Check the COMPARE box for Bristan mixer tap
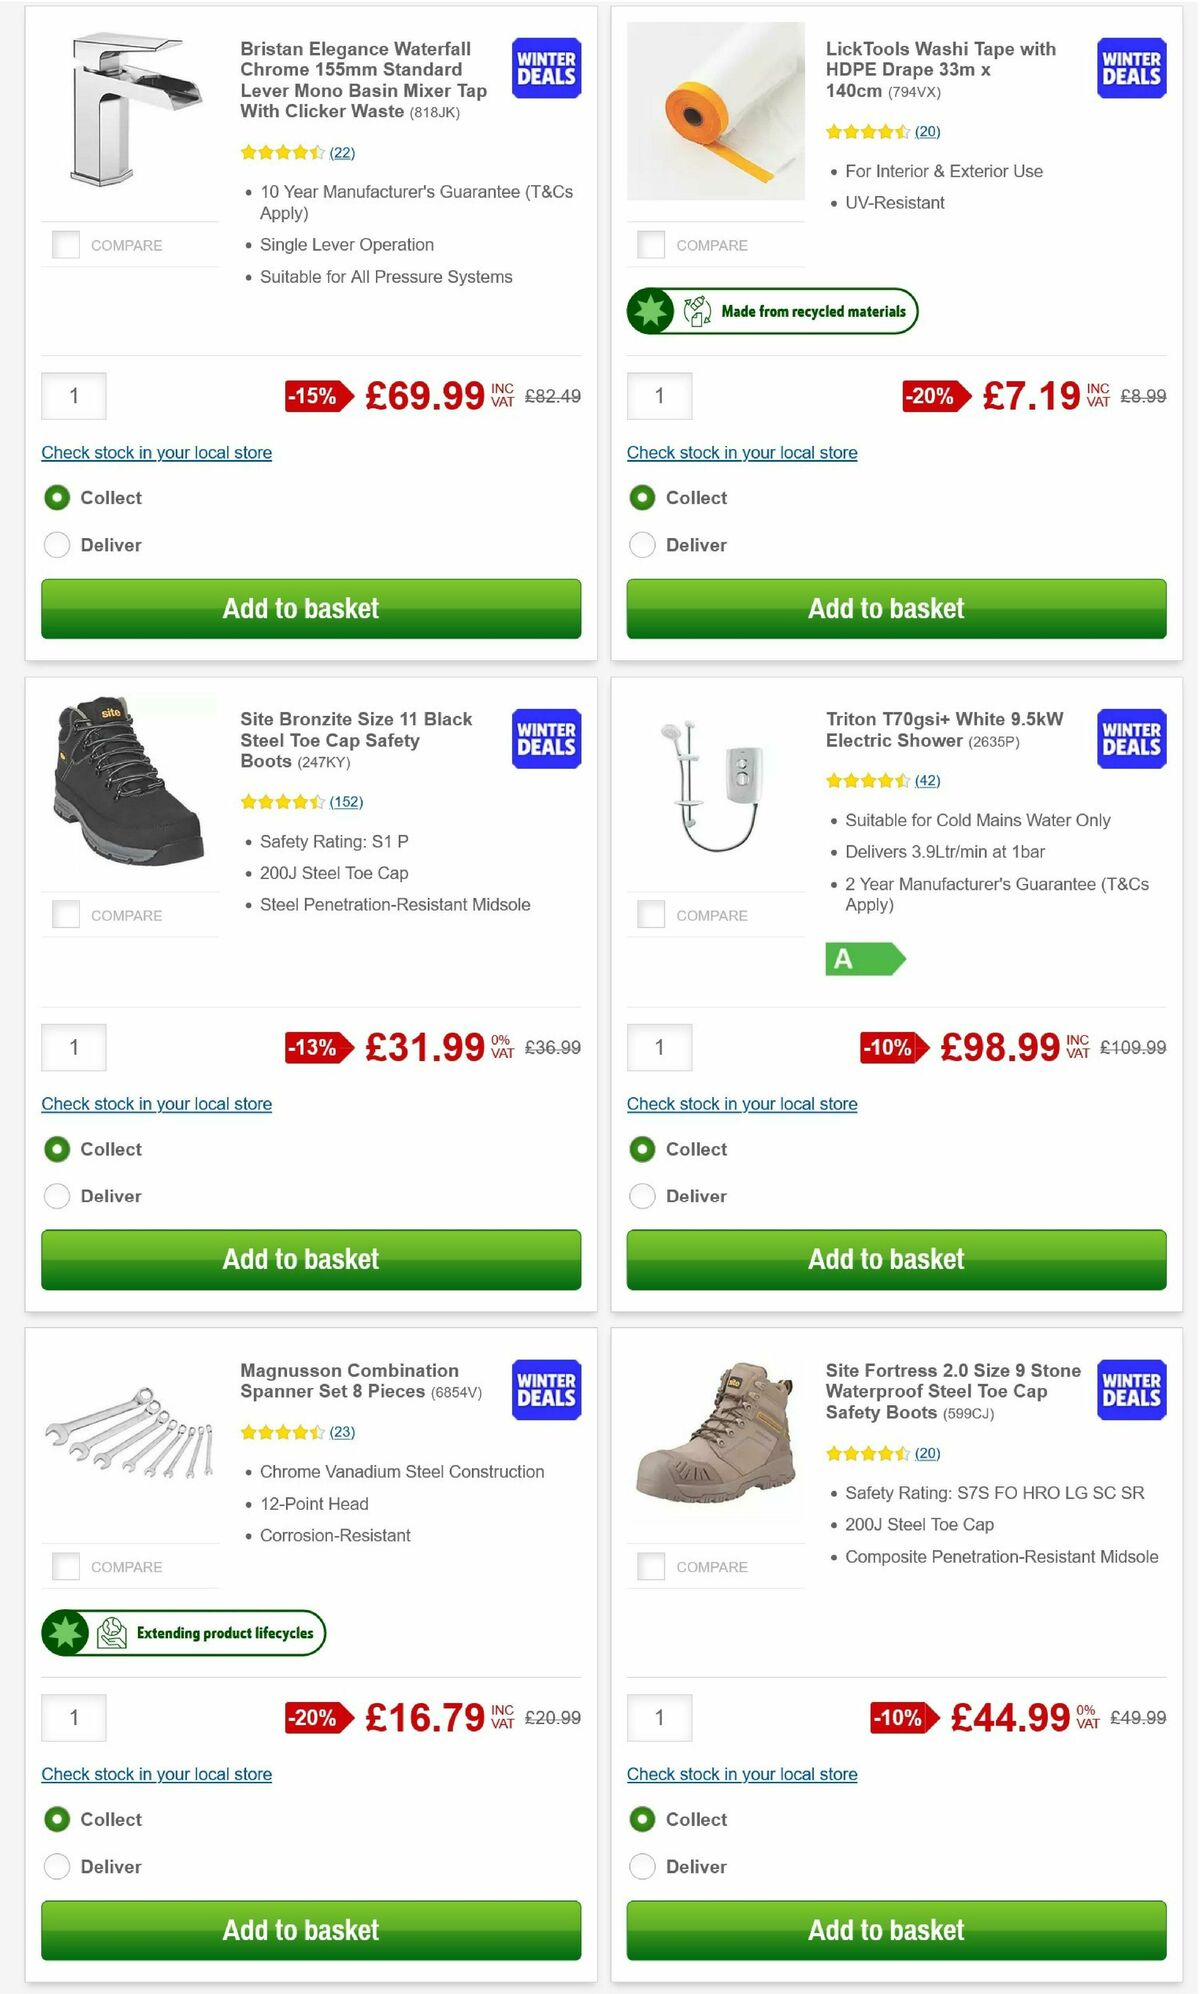This screenshot has height=1994, width=1200. pyautogui.click(x=65, y=243)
